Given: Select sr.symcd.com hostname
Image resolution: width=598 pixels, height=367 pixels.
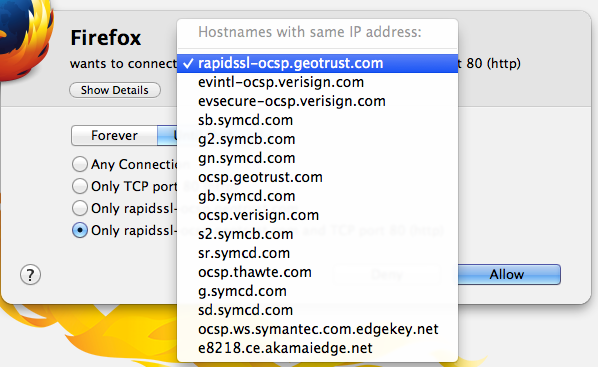Looking at the screenshot, I should coord(317,253).
